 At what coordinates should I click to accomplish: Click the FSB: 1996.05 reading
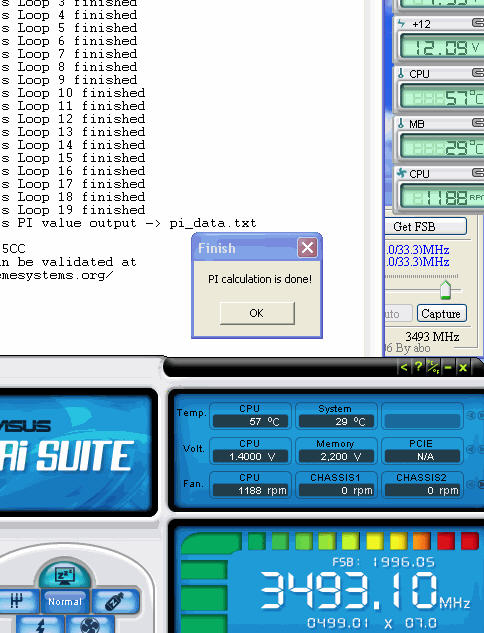383,562
